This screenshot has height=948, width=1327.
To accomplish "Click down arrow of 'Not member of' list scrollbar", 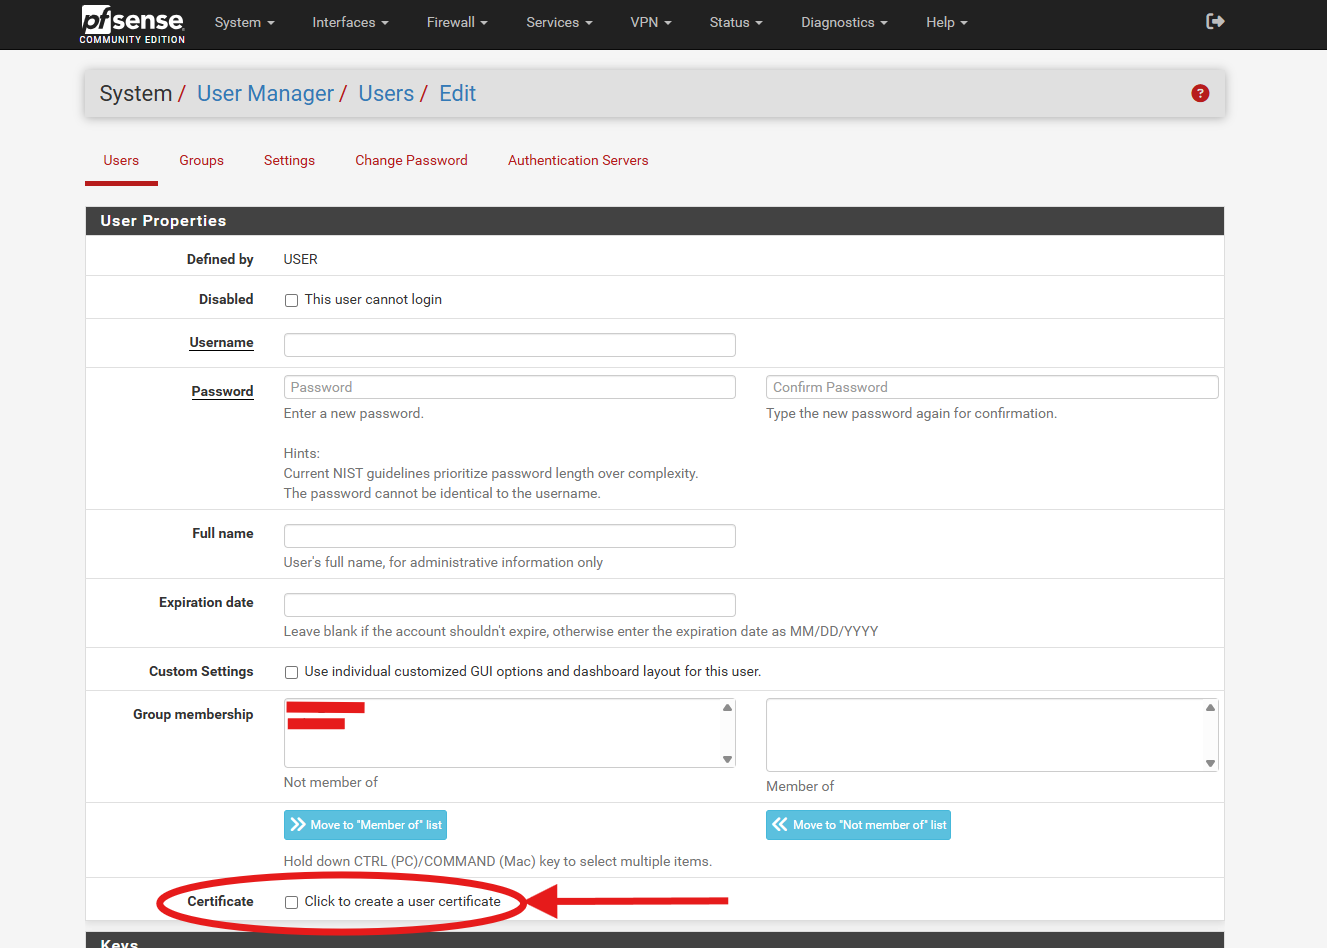I will click(727, 759).
